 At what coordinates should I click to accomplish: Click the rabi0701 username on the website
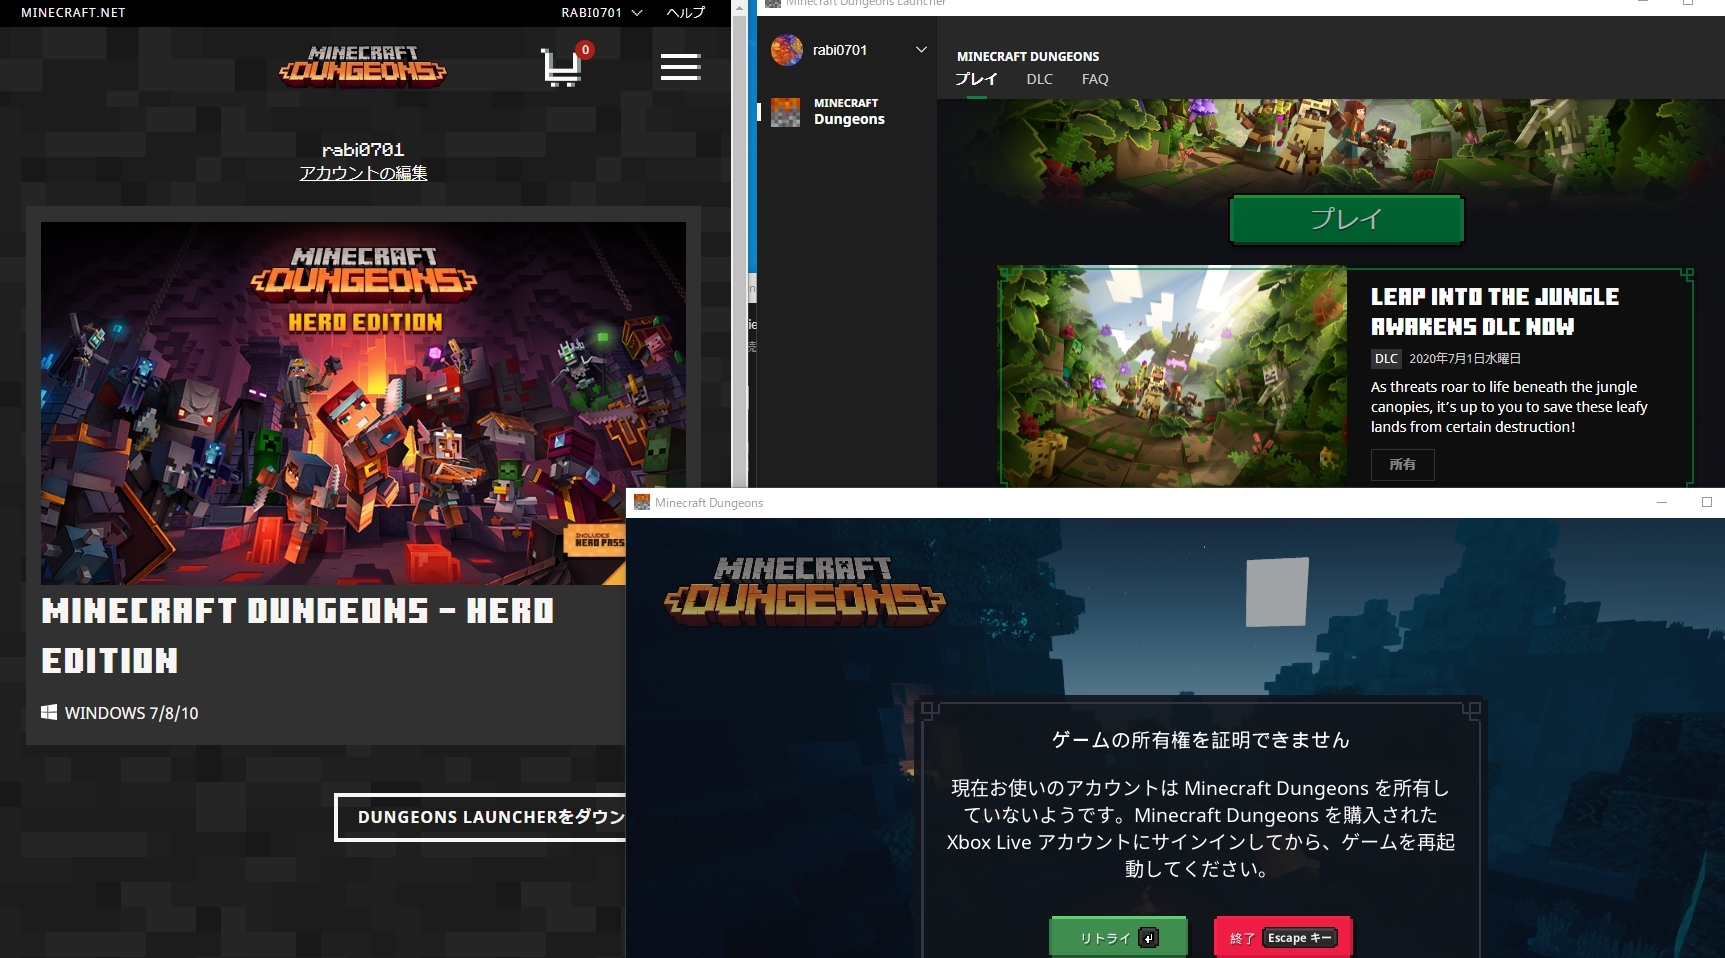pyautogui.click(x=363, y=150)
